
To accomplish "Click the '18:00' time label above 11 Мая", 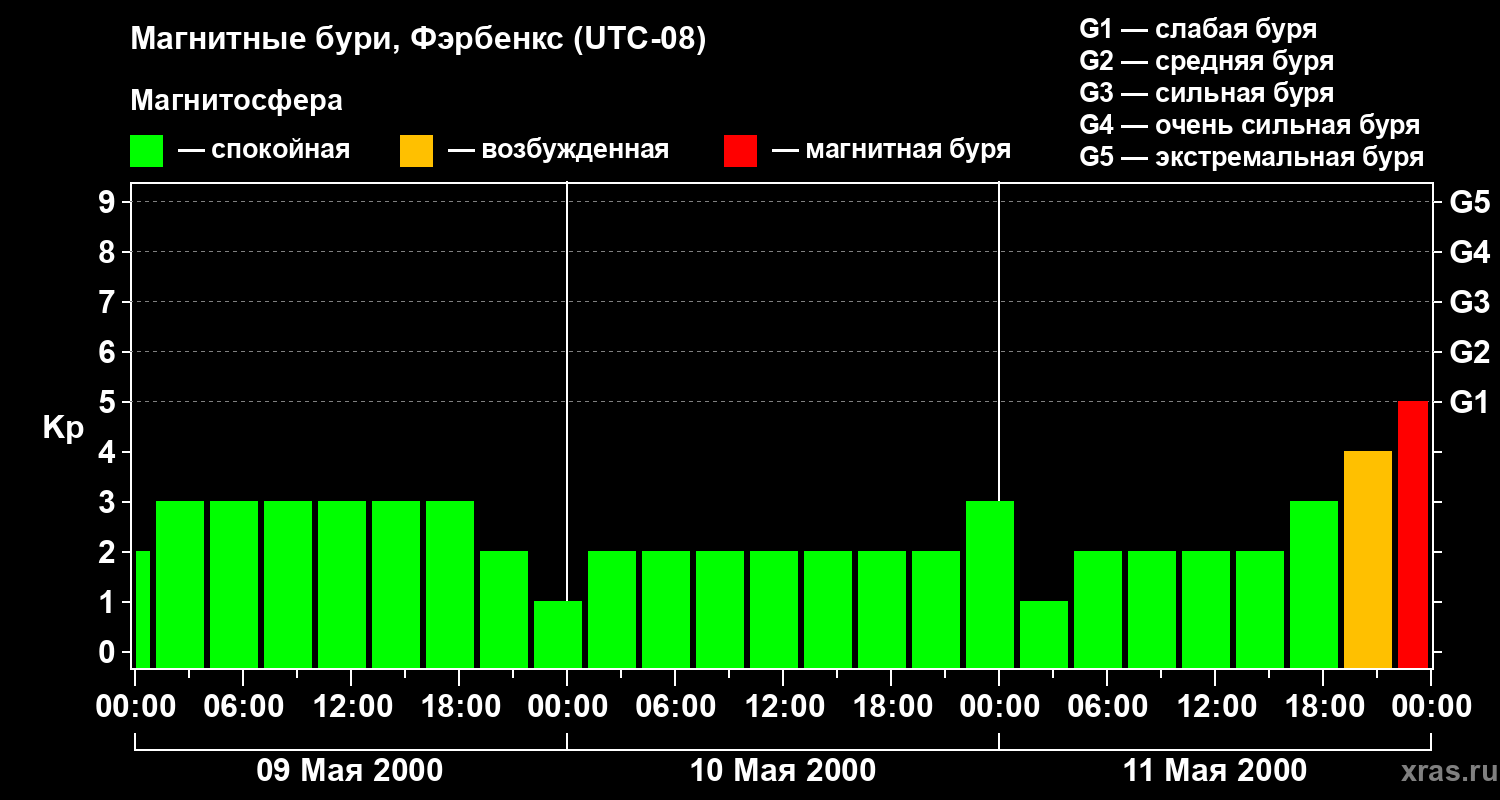I will [1323, 707].
